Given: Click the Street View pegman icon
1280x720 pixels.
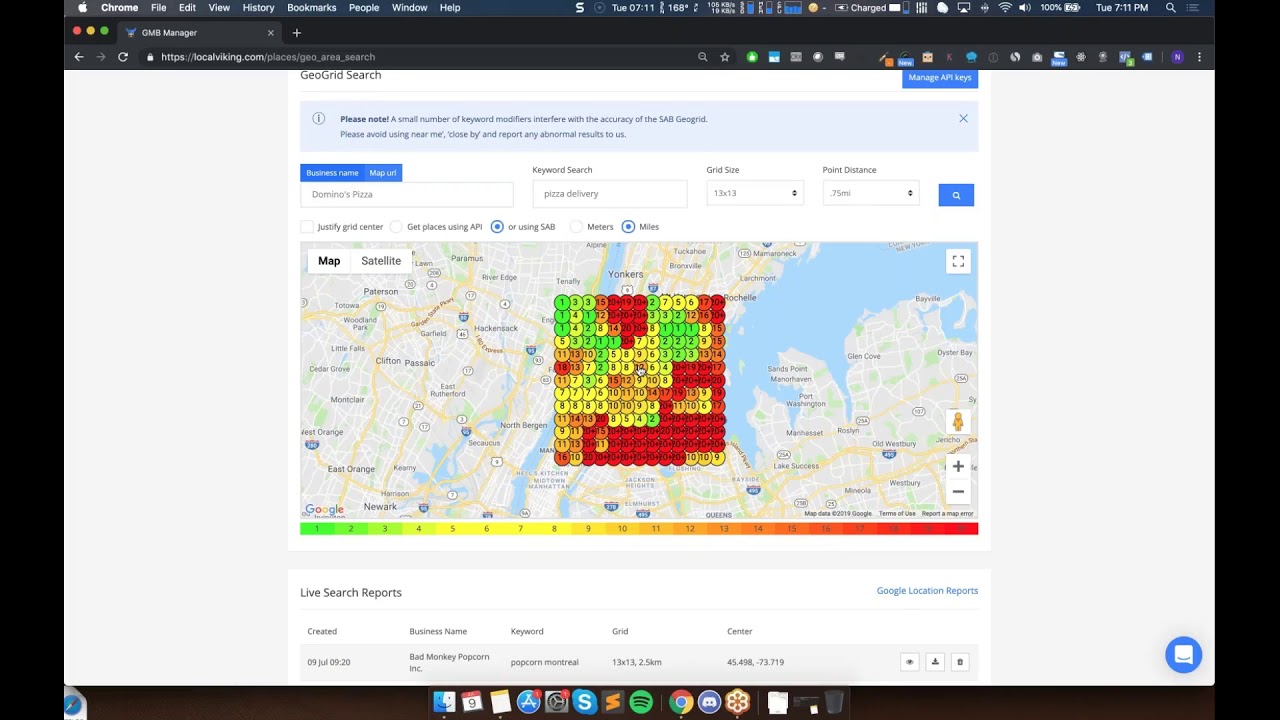Looking at the screenshot, I should [x=958, y=422].
